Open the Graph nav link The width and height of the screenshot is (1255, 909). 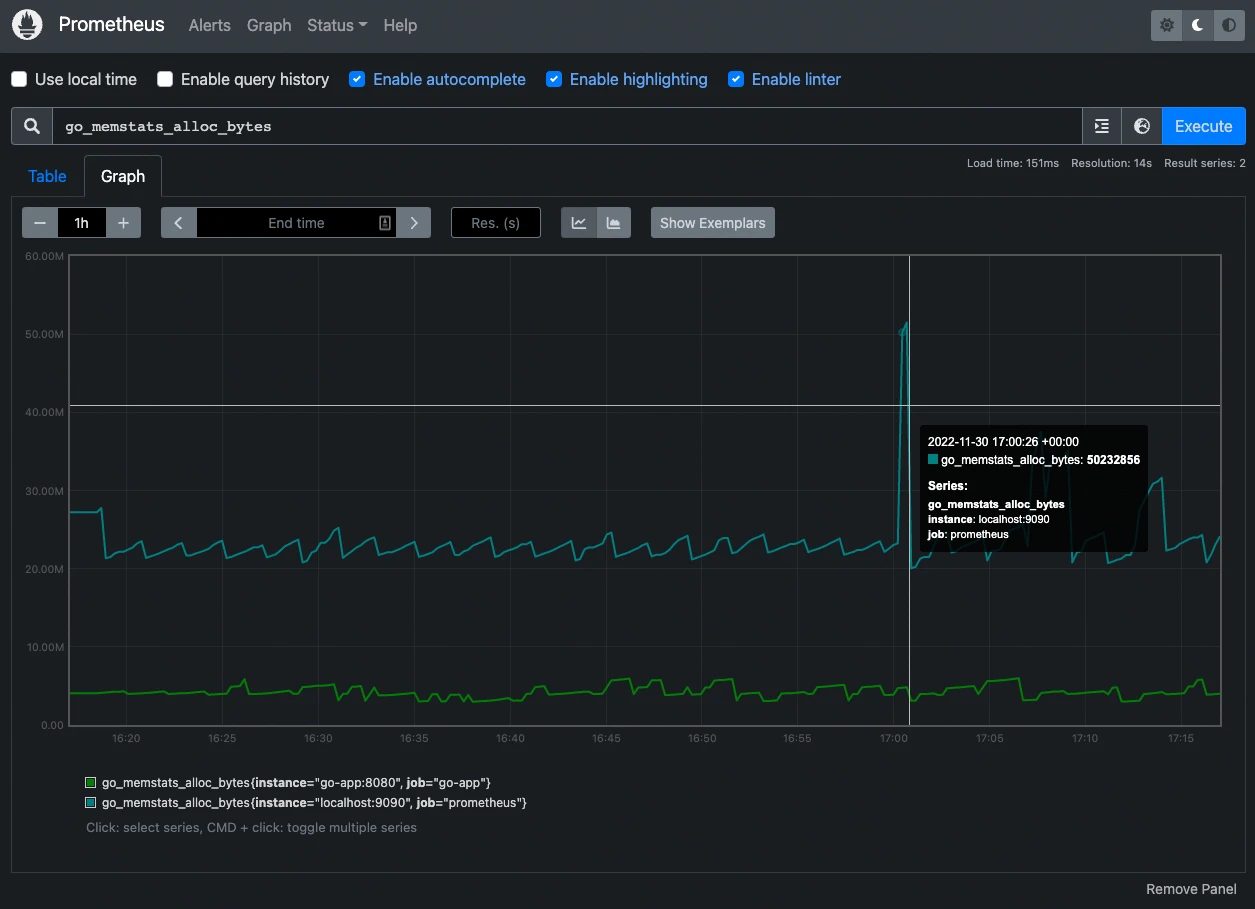pyautogui.click(x=269, y=25)
